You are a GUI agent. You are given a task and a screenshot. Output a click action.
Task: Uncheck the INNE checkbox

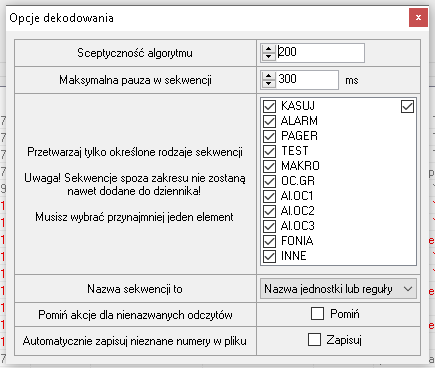(x=269, y=256)
